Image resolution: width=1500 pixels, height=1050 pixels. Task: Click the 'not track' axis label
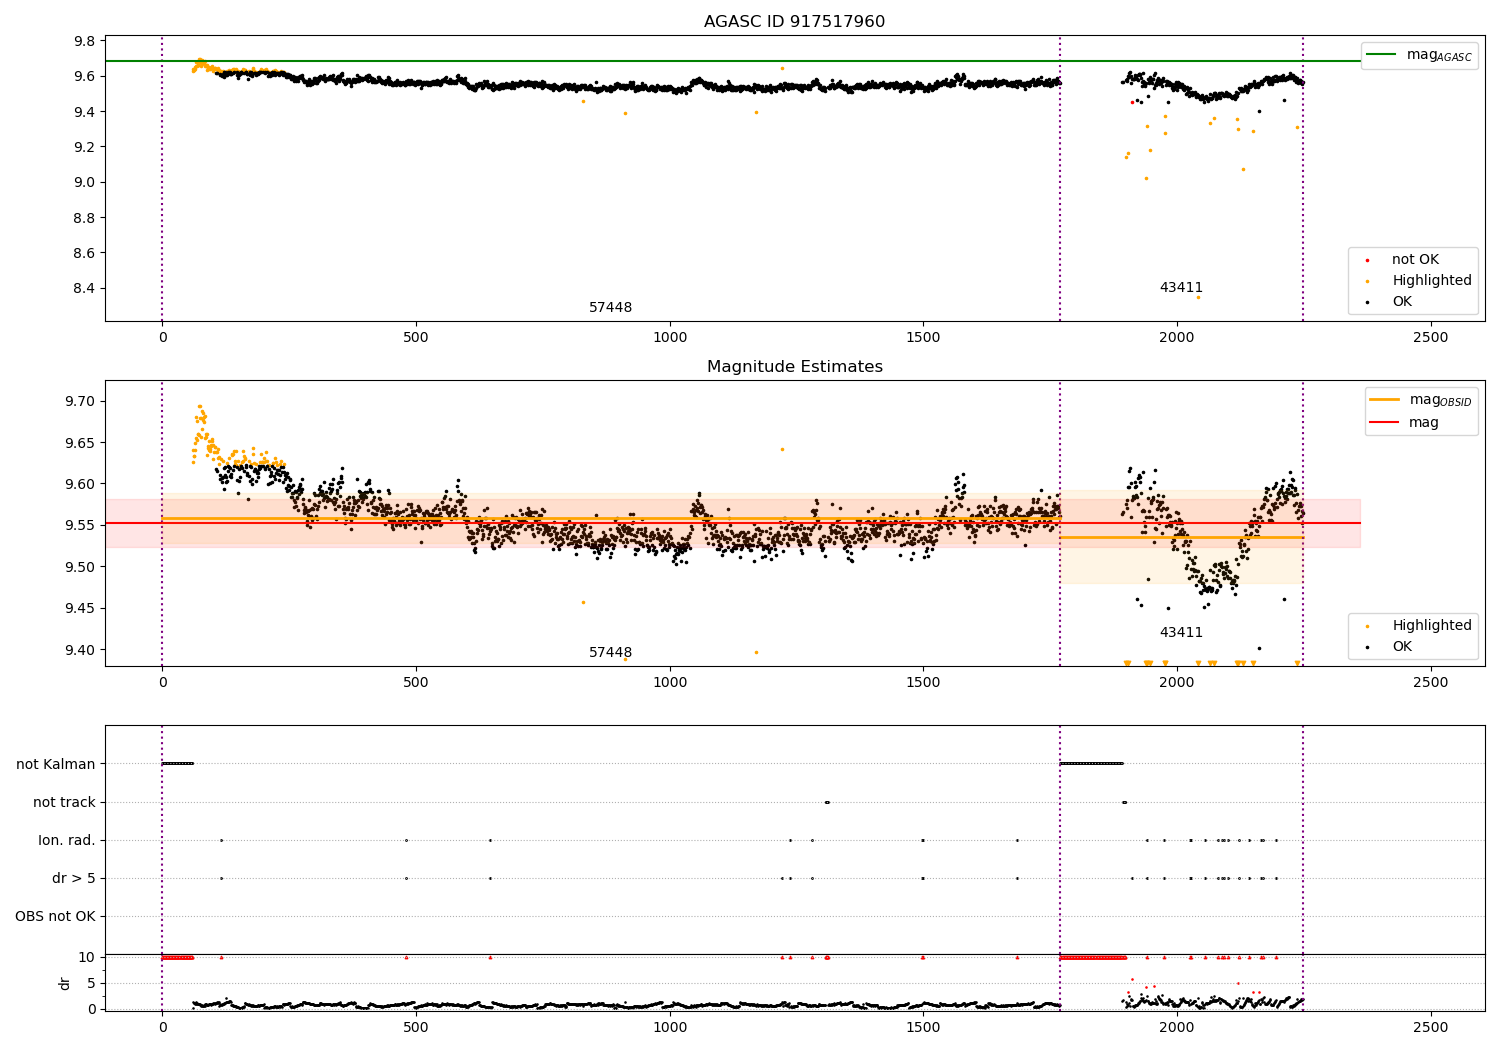click(64, 802)
